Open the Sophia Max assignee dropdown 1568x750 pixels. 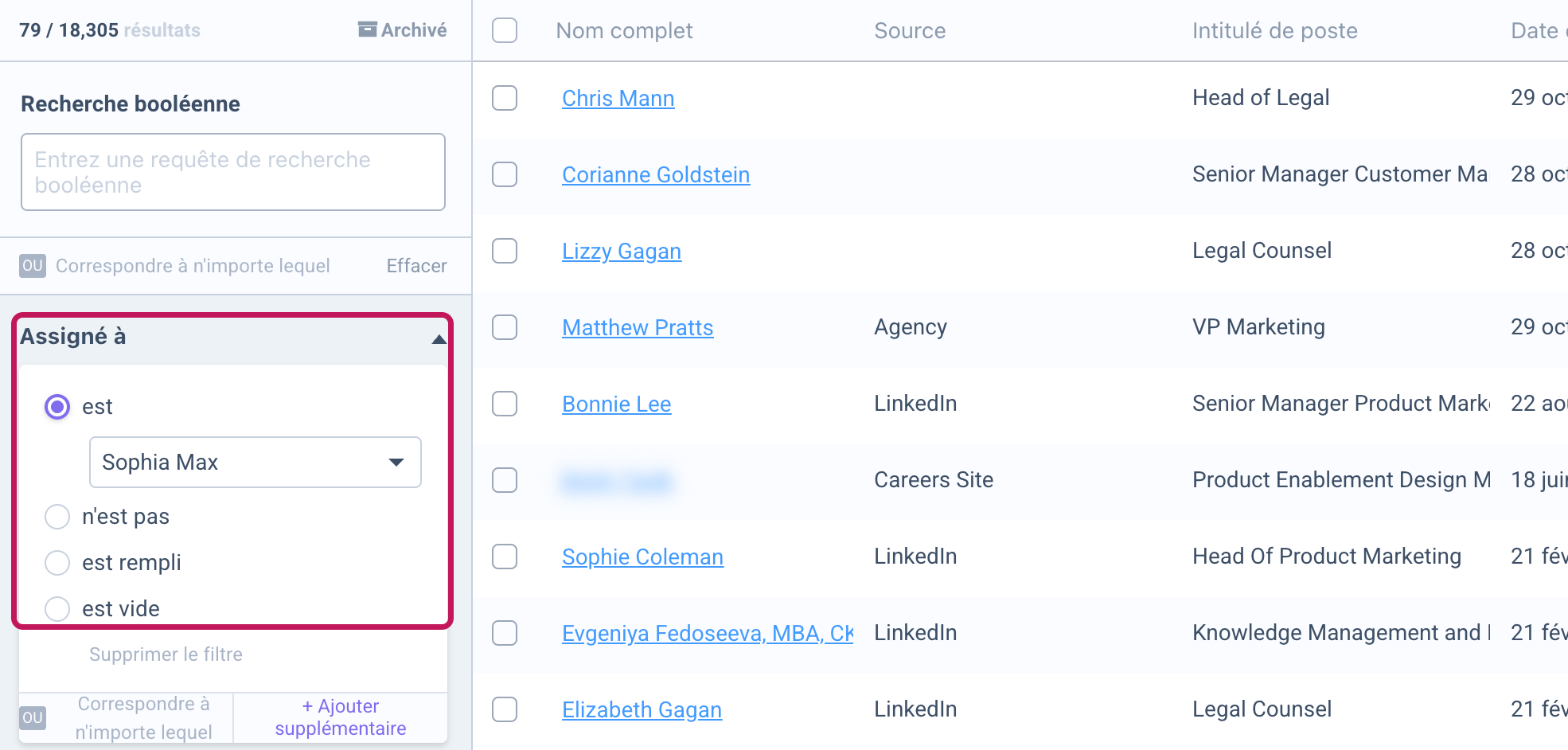pyautogui.click(x=255, y=462)
